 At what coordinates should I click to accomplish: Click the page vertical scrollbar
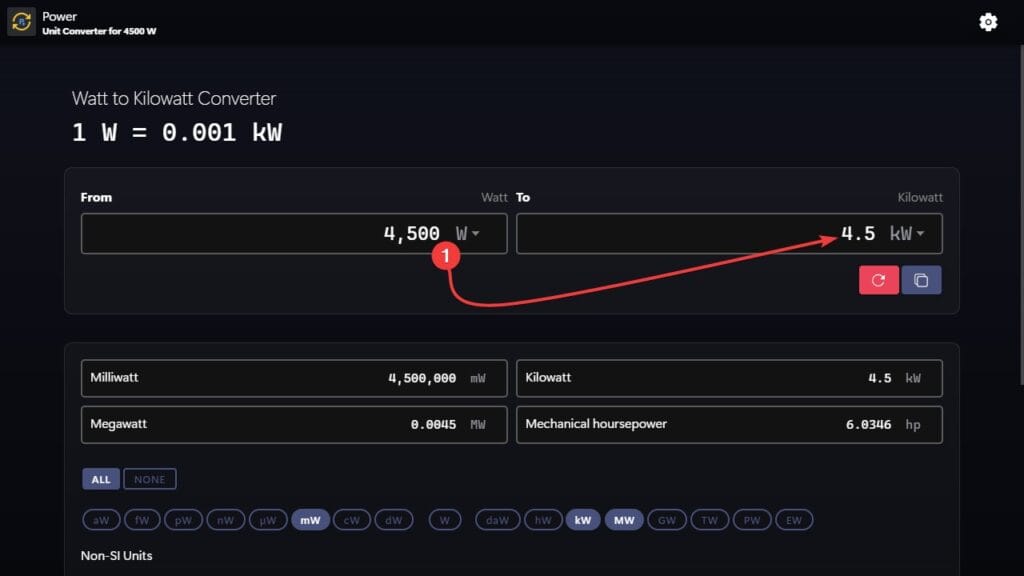point(1021,216)
